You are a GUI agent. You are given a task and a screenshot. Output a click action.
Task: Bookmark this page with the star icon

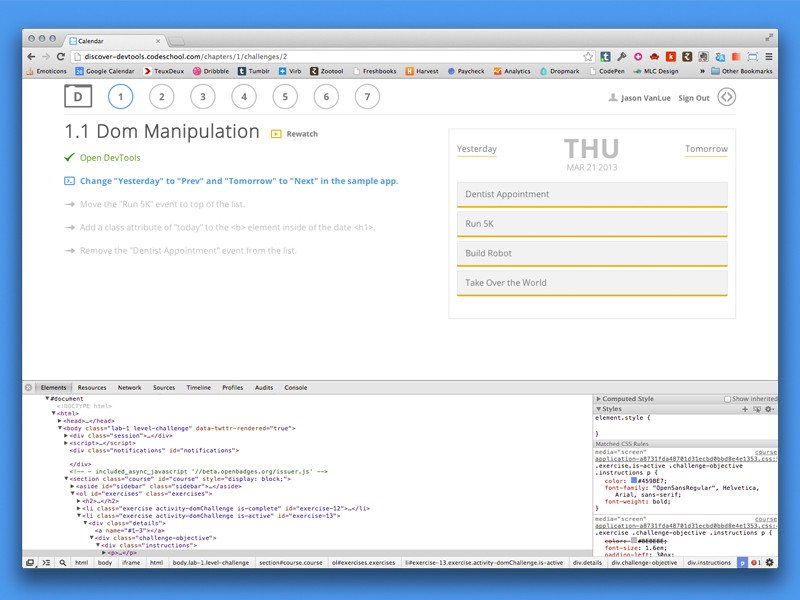(x=588, y=57)
